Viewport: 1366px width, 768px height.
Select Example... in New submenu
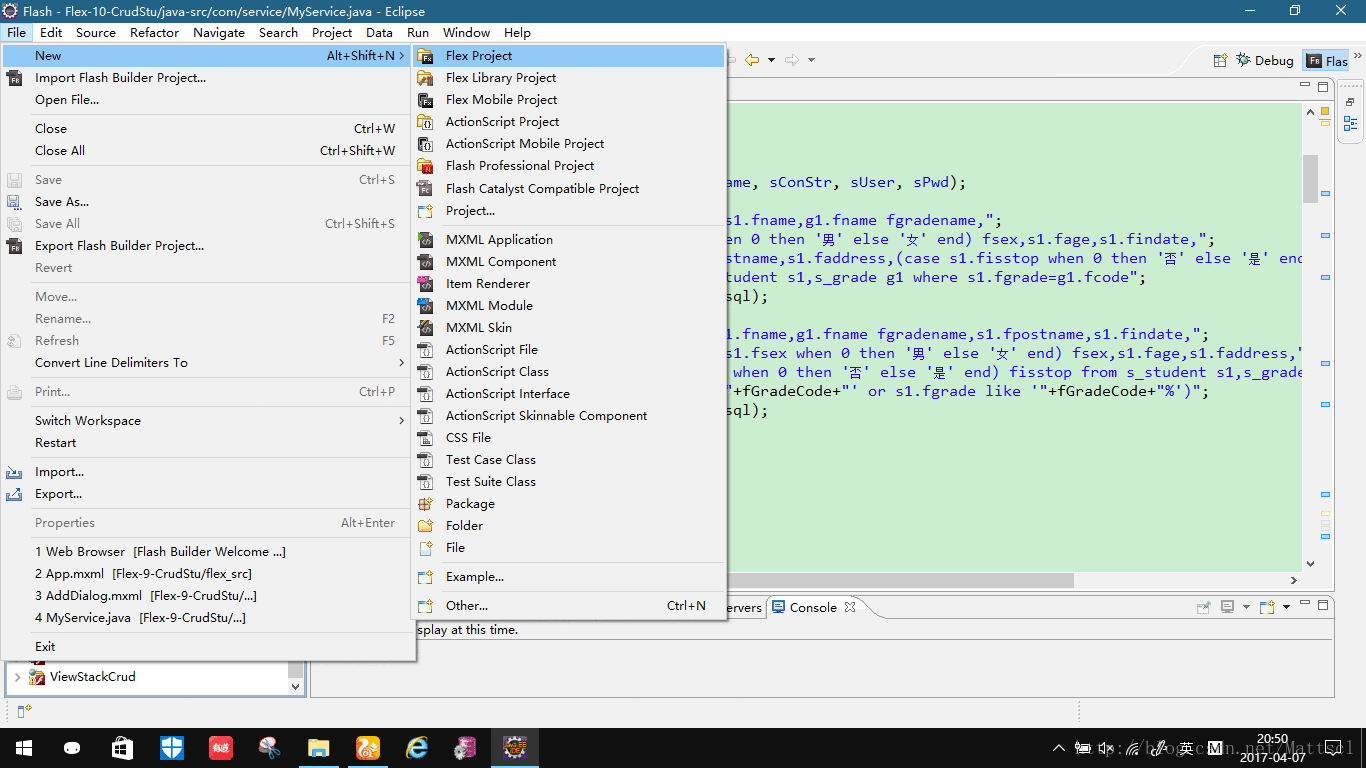(x=569, y=577)
